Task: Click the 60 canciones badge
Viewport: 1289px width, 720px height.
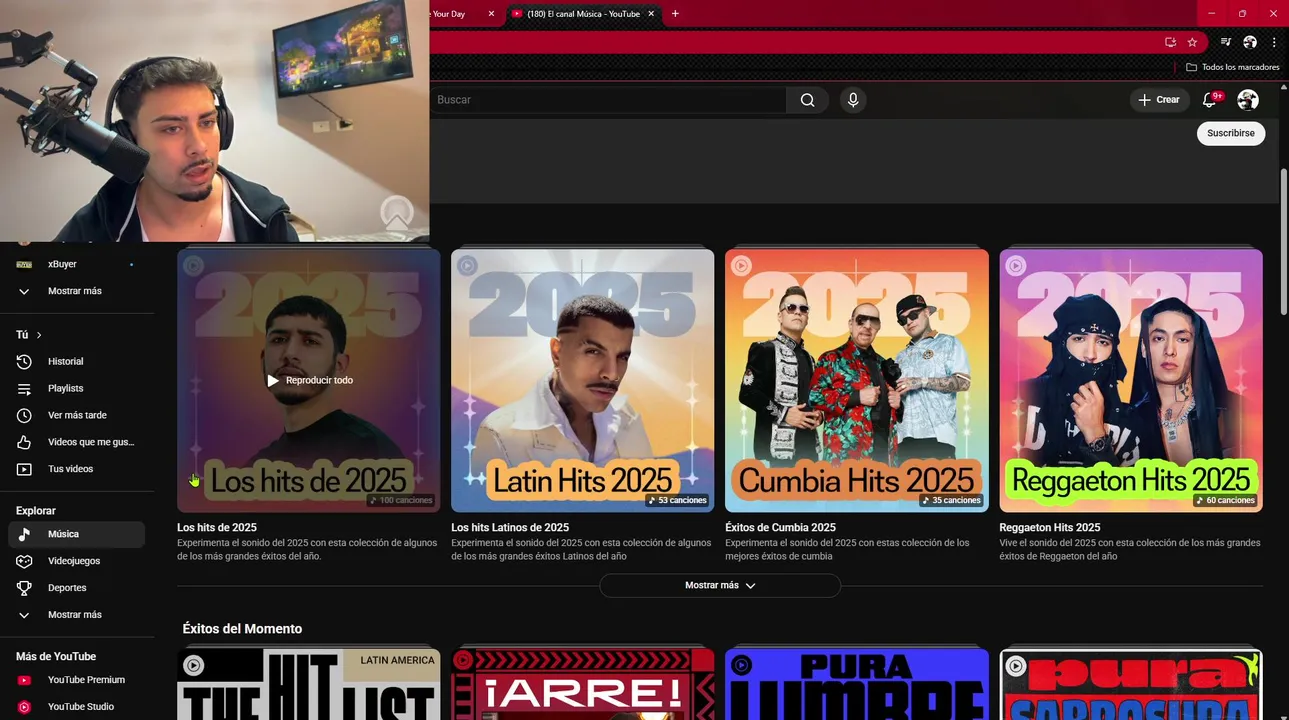Action: click(1225, 500)
